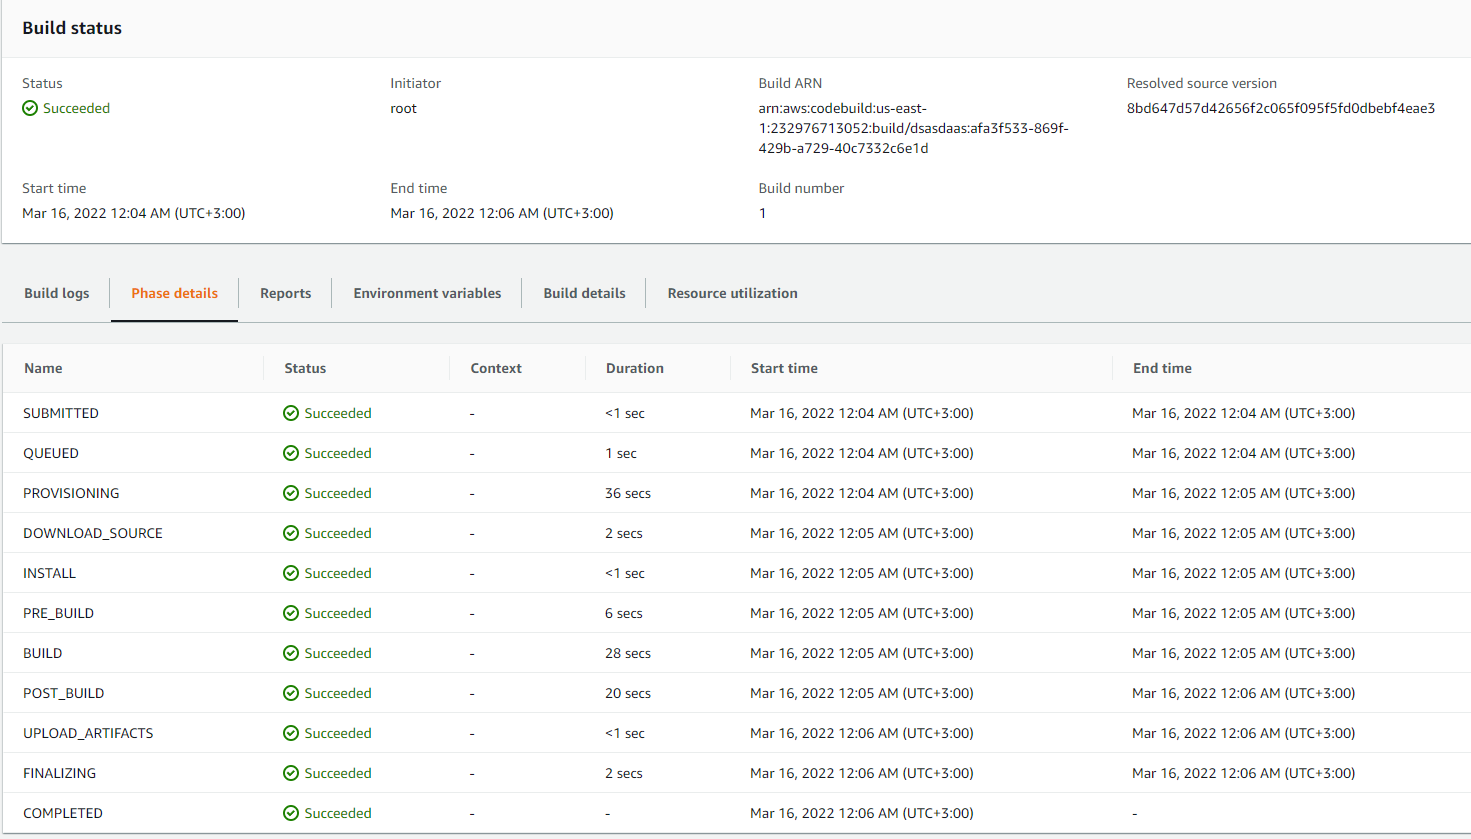Click the Succeeded text under Build status
Image resolution: width=1471 pixels, height=839 pixels.
point(76,108)
